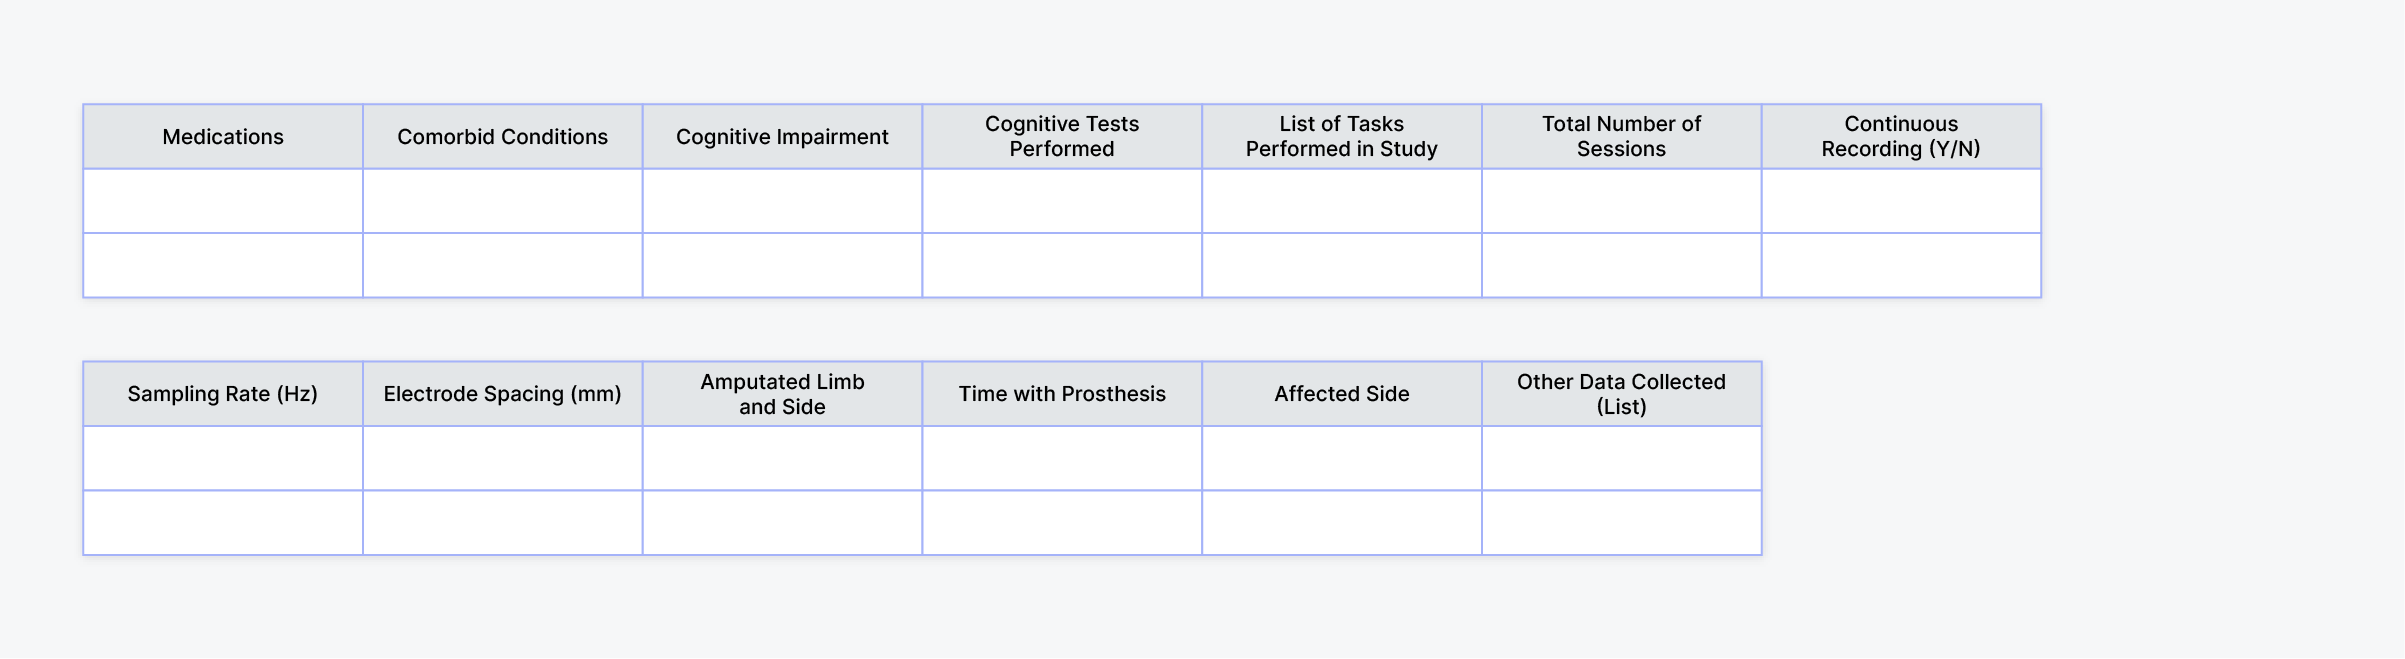Click first empty cell under Medications
The image size is (2405, 659).
click(223, 201)
